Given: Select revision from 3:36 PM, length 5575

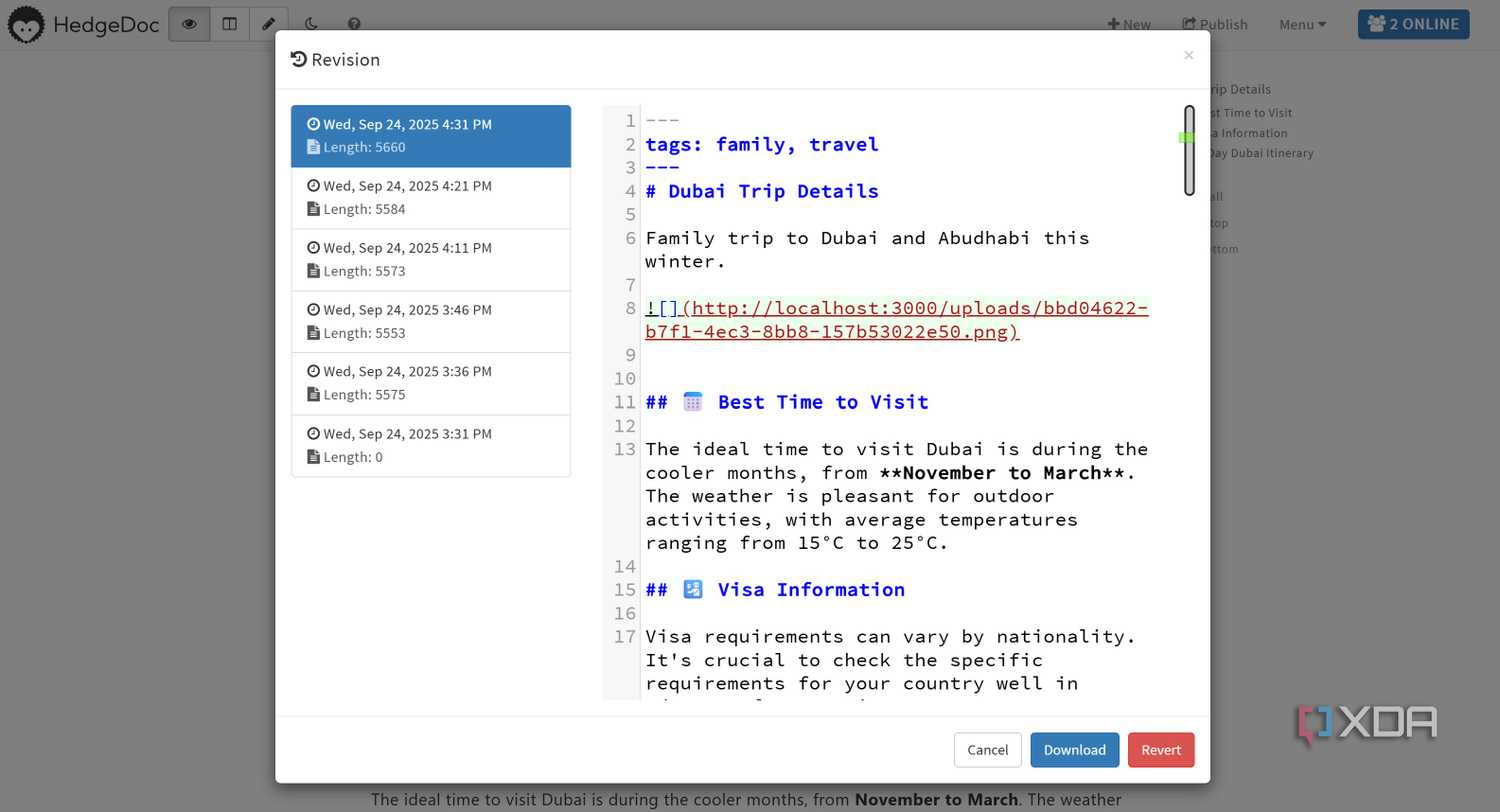Looking at the screenshot, I should 431,384.
